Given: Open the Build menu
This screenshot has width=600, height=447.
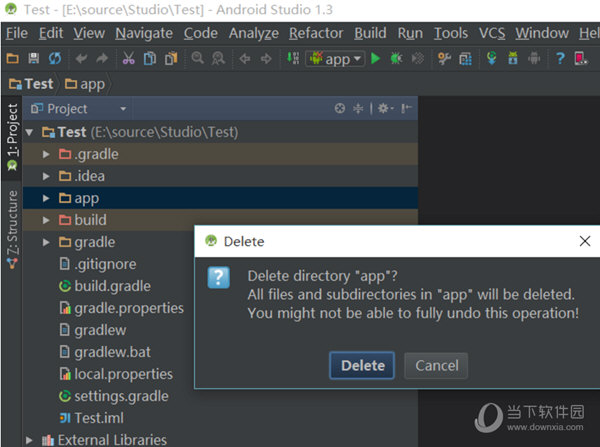Looking at the screenshot, I should point(370,33).
